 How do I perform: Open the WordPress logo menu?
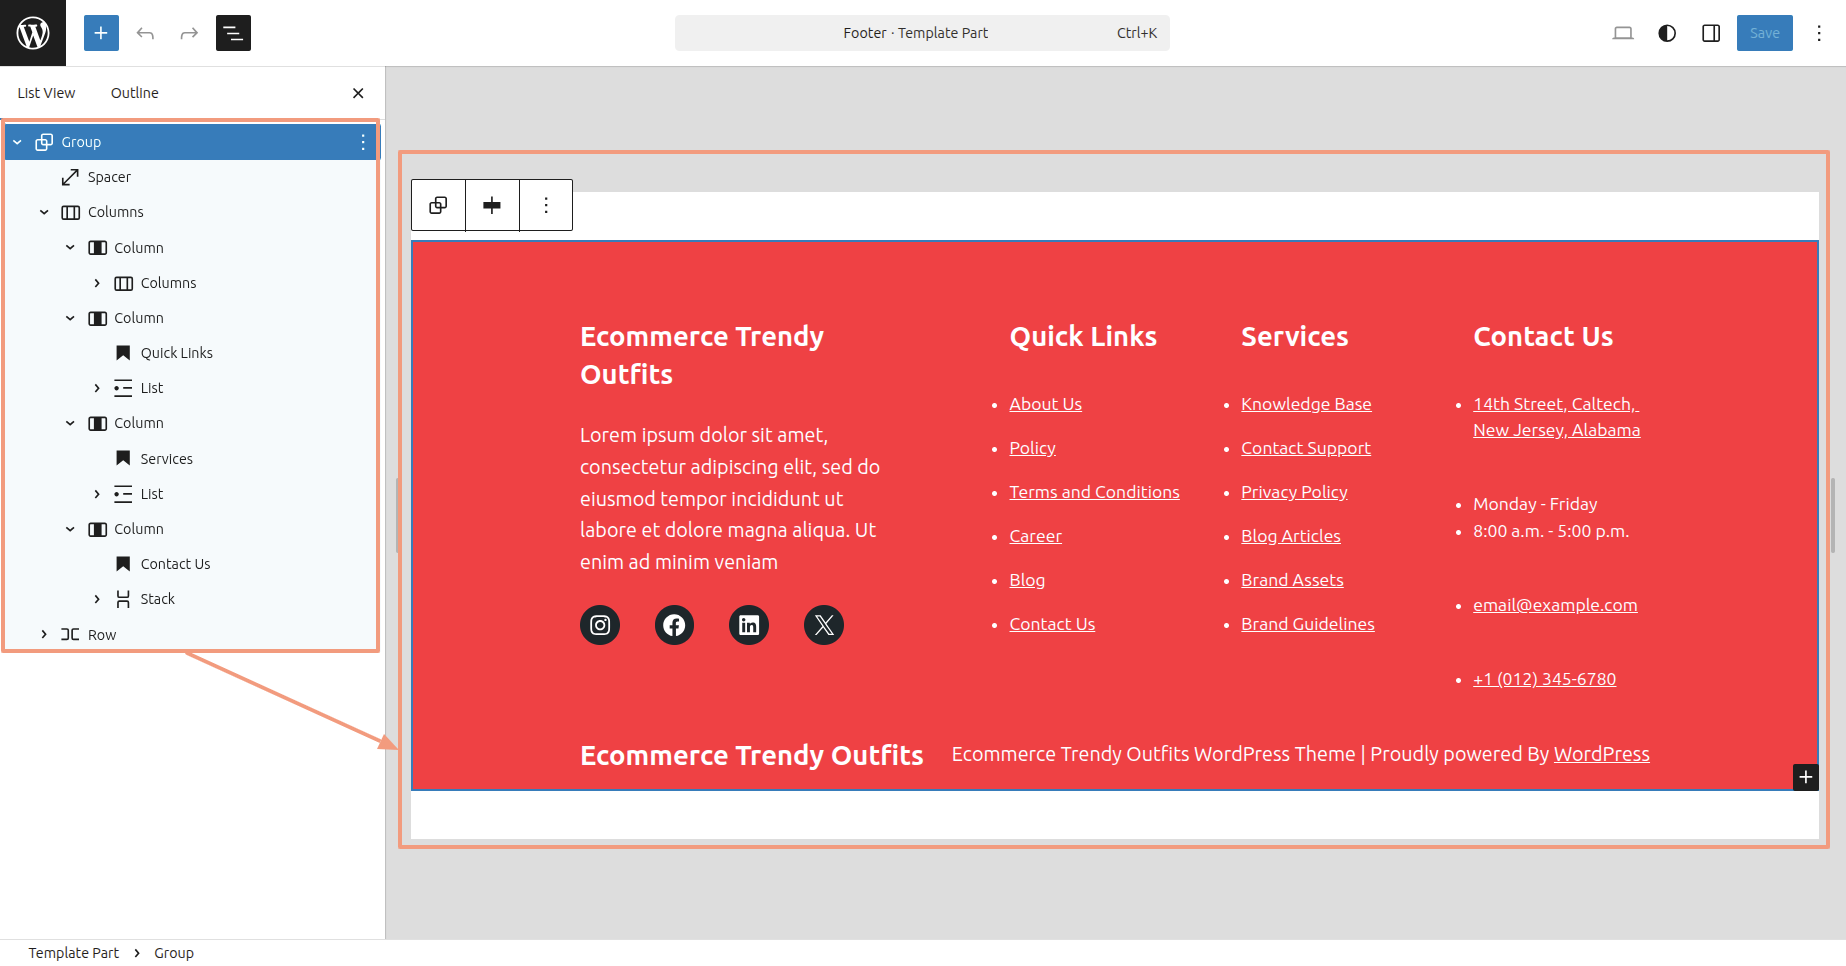(x=33, y=33)
